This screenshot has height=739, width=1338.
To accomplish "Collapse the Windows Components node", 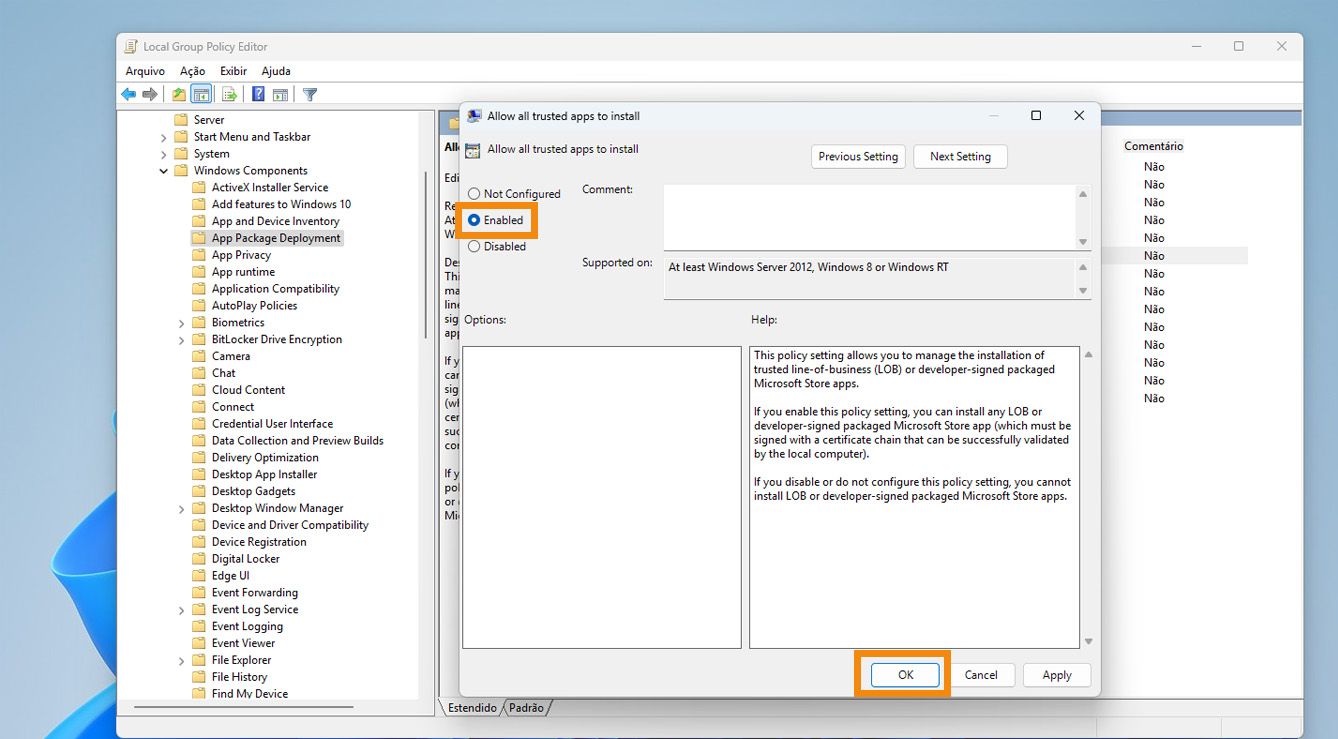I will [164, 171].
